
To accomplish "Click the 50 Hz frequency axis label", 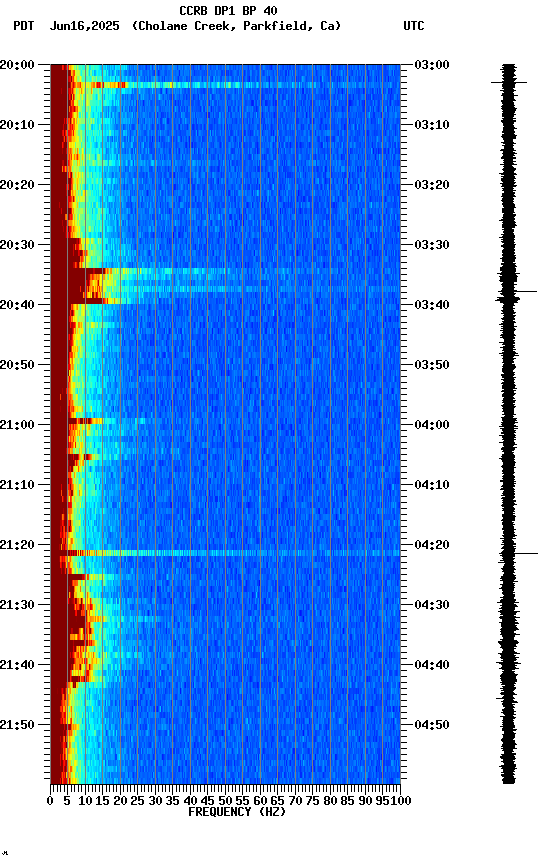I will [x=225, y=801].
